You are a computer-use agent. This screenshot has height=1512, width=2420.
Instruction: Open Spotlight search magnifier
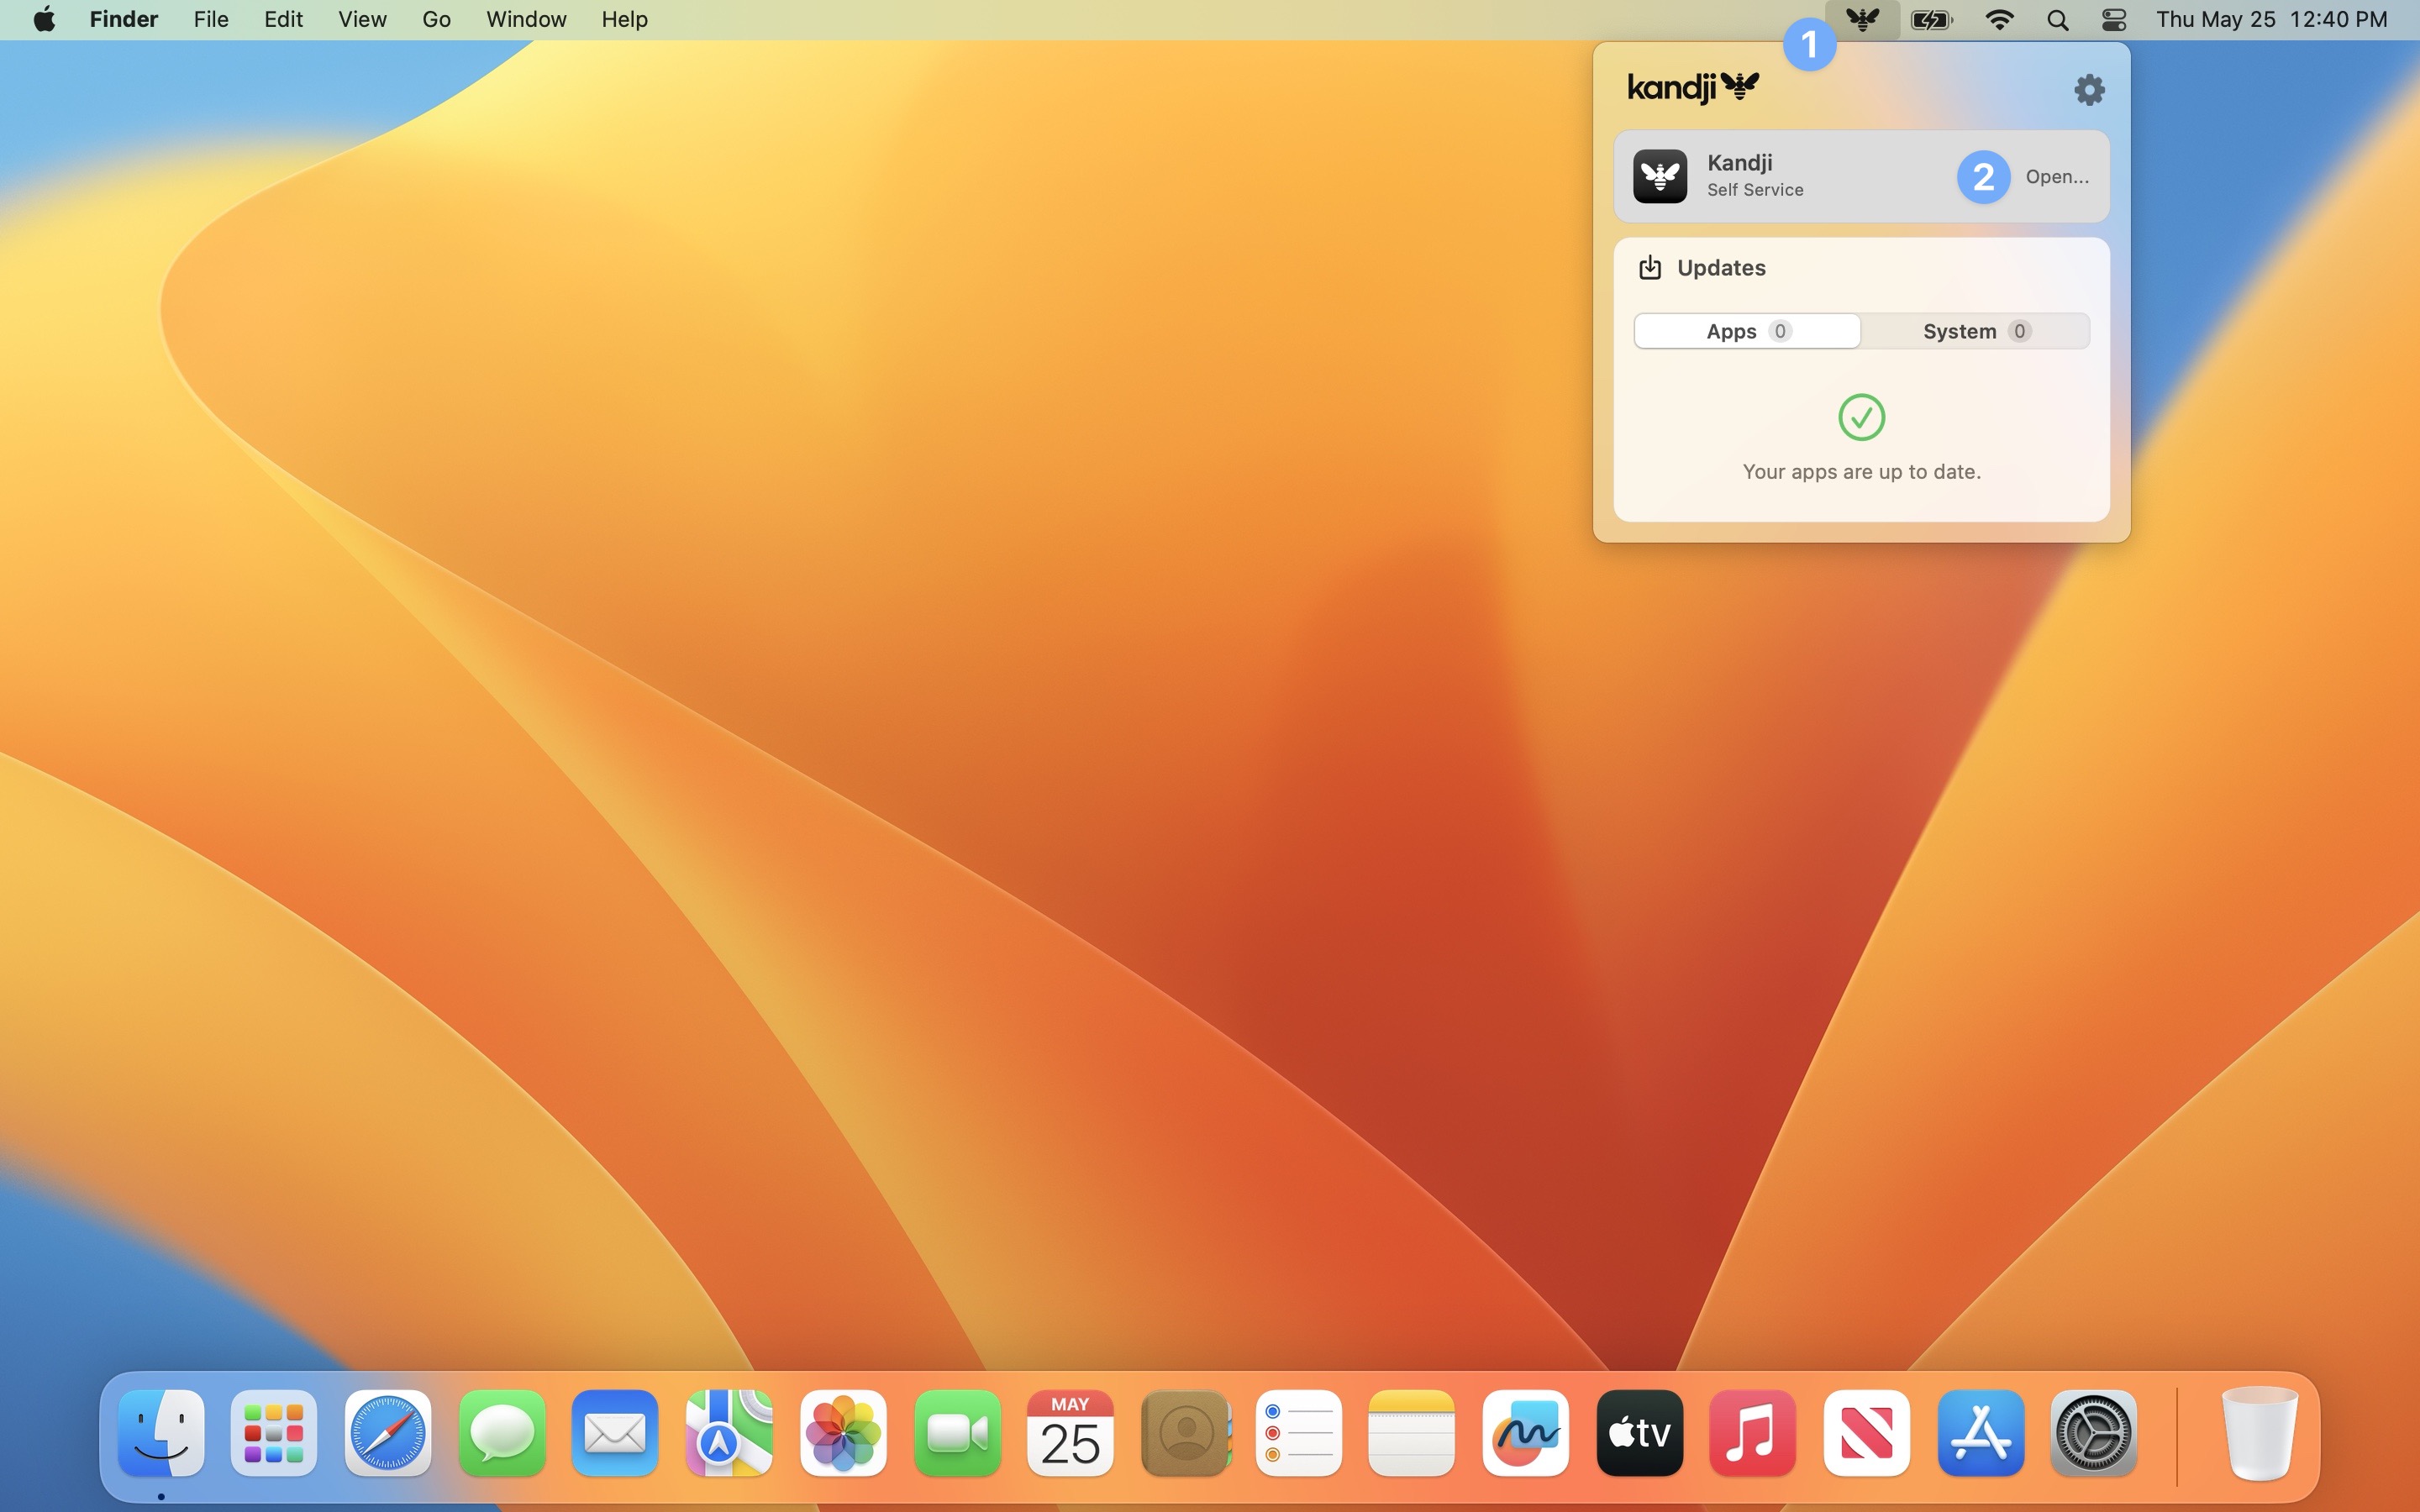tap(2057, 19)
